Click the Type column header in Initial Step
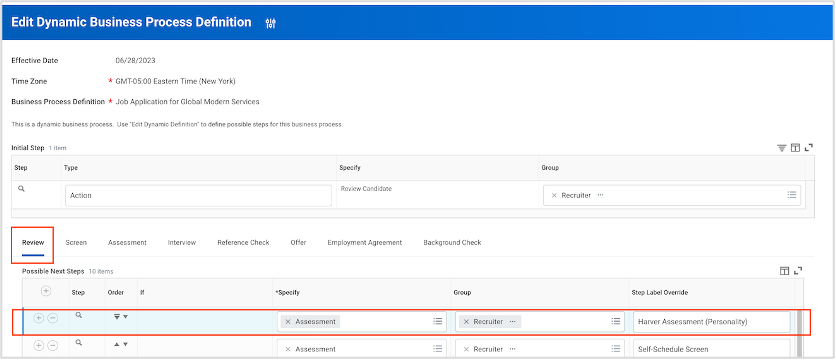 click(70, 167)
